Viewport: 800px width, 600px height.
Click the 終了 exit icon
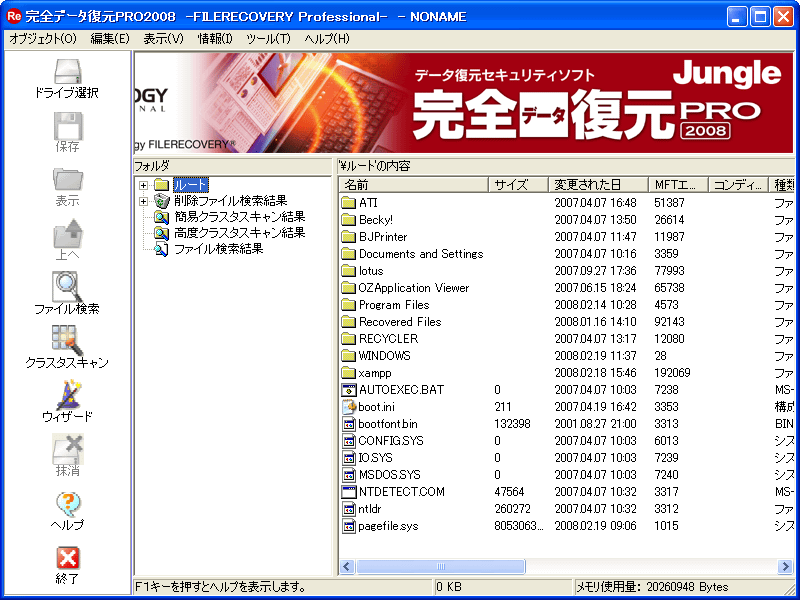(67, 558)
